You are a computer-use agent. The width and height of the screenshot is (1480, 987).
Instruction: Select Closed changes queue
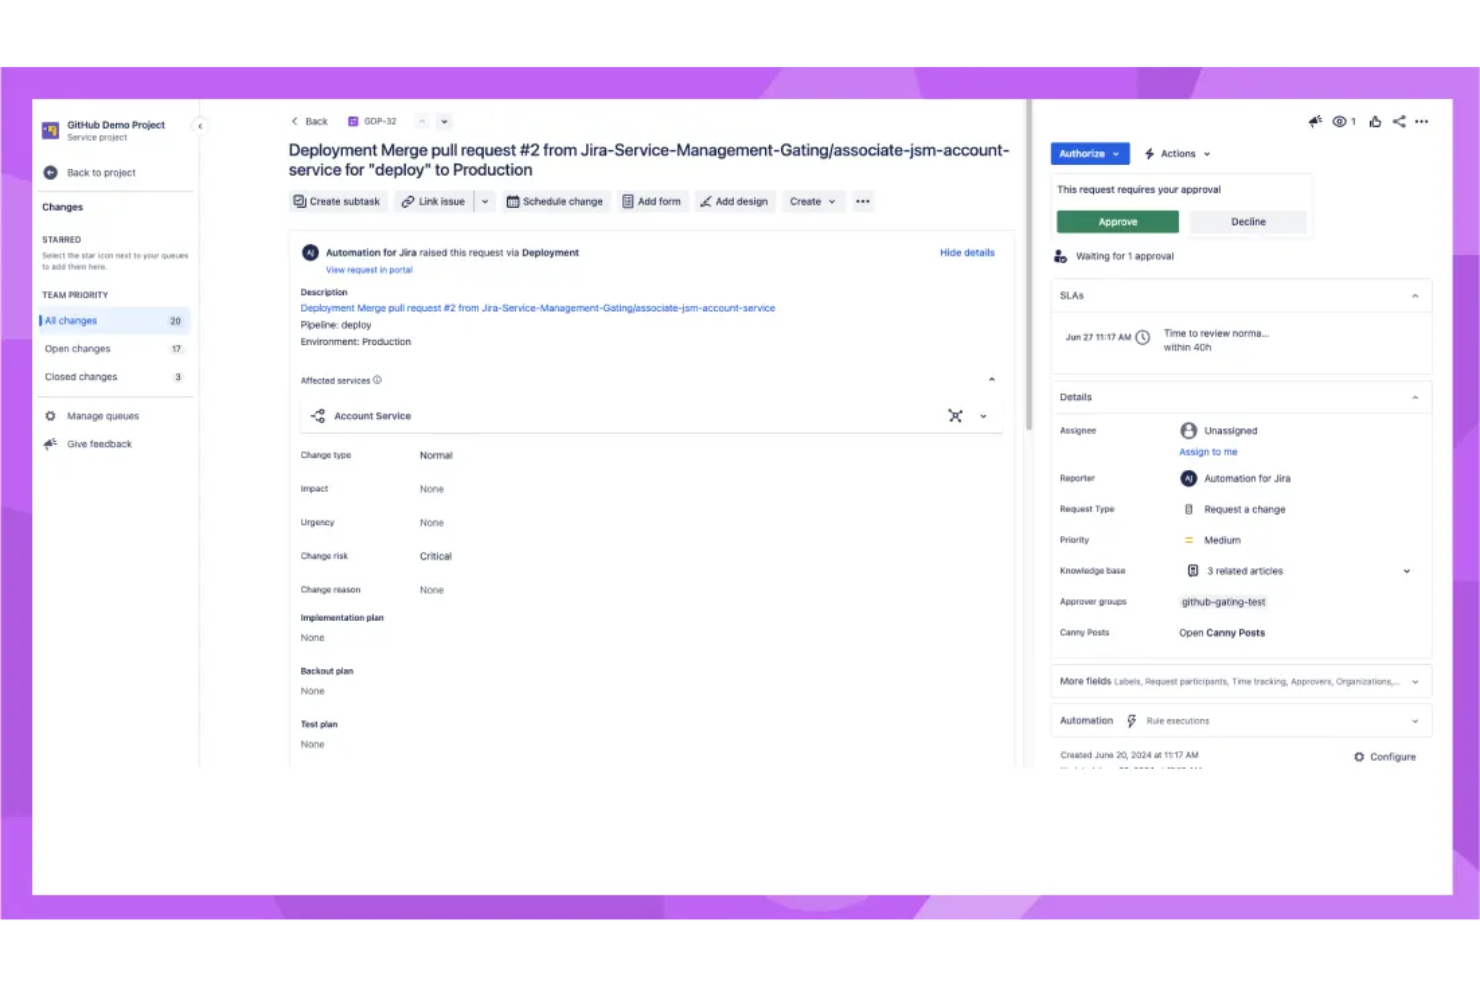[113, 377]
